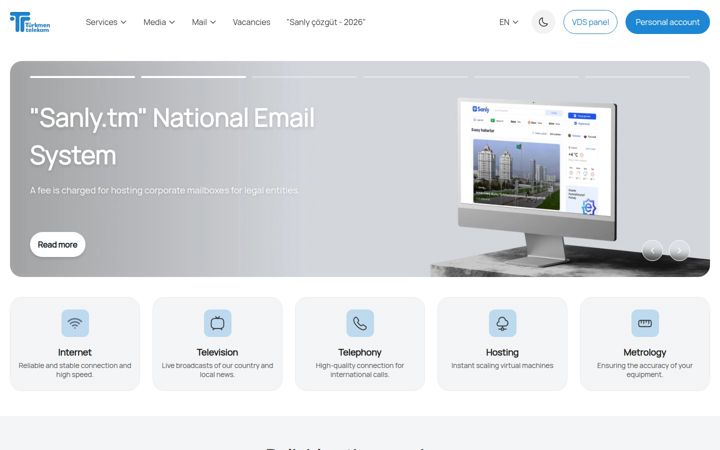The width and height of the screenshot is (720, 450).
Task: Expand the Mail dropdown menu
Action: coord(203,22)
